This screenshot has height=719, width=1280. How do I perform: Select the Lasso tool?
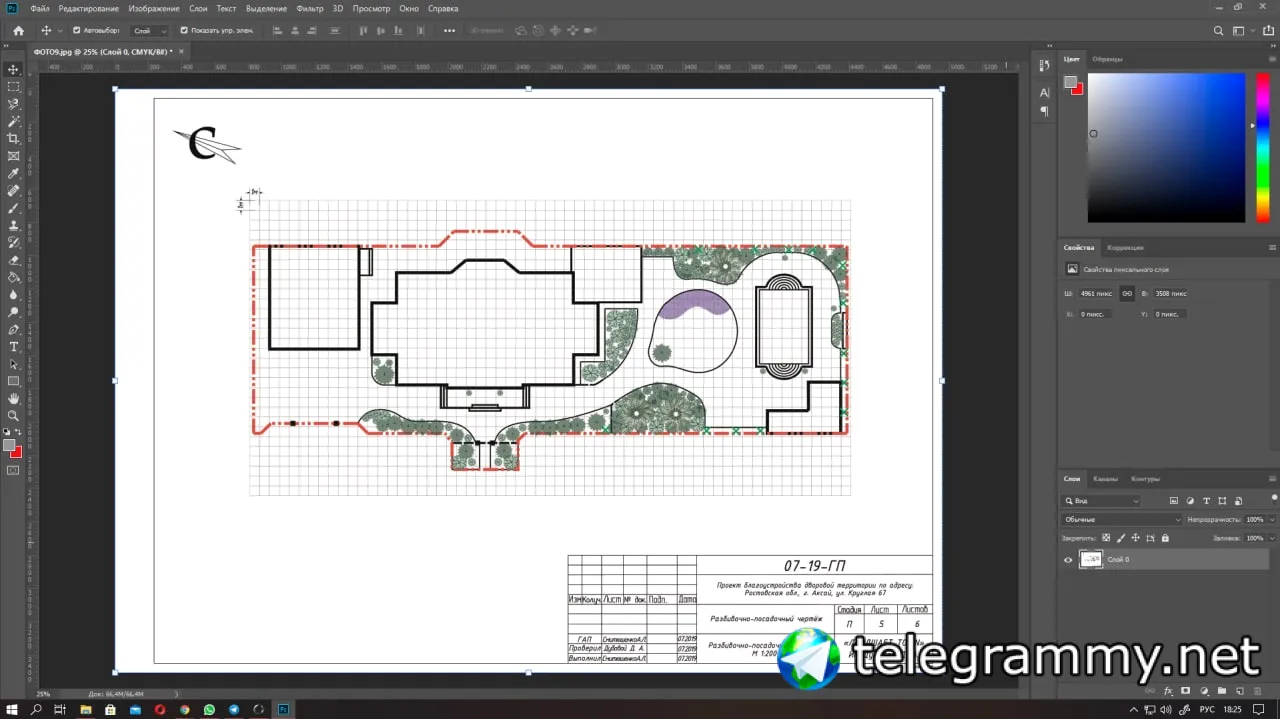[14, 104]
